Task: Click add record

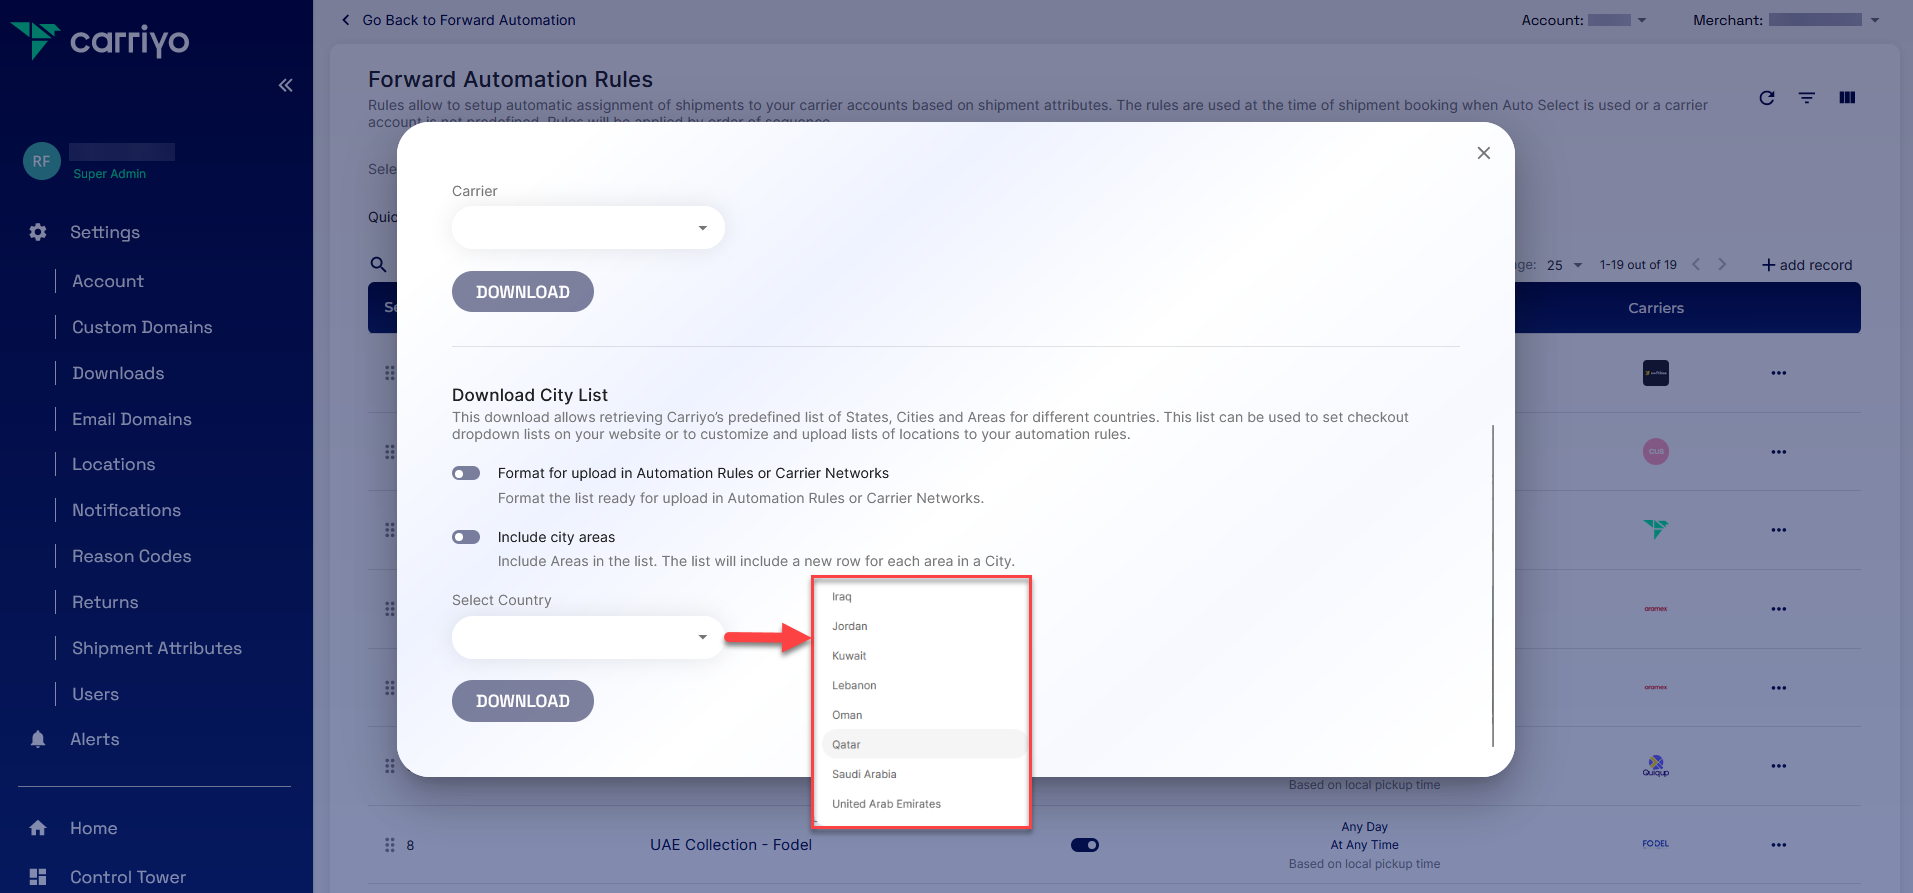Action: 1807,265
